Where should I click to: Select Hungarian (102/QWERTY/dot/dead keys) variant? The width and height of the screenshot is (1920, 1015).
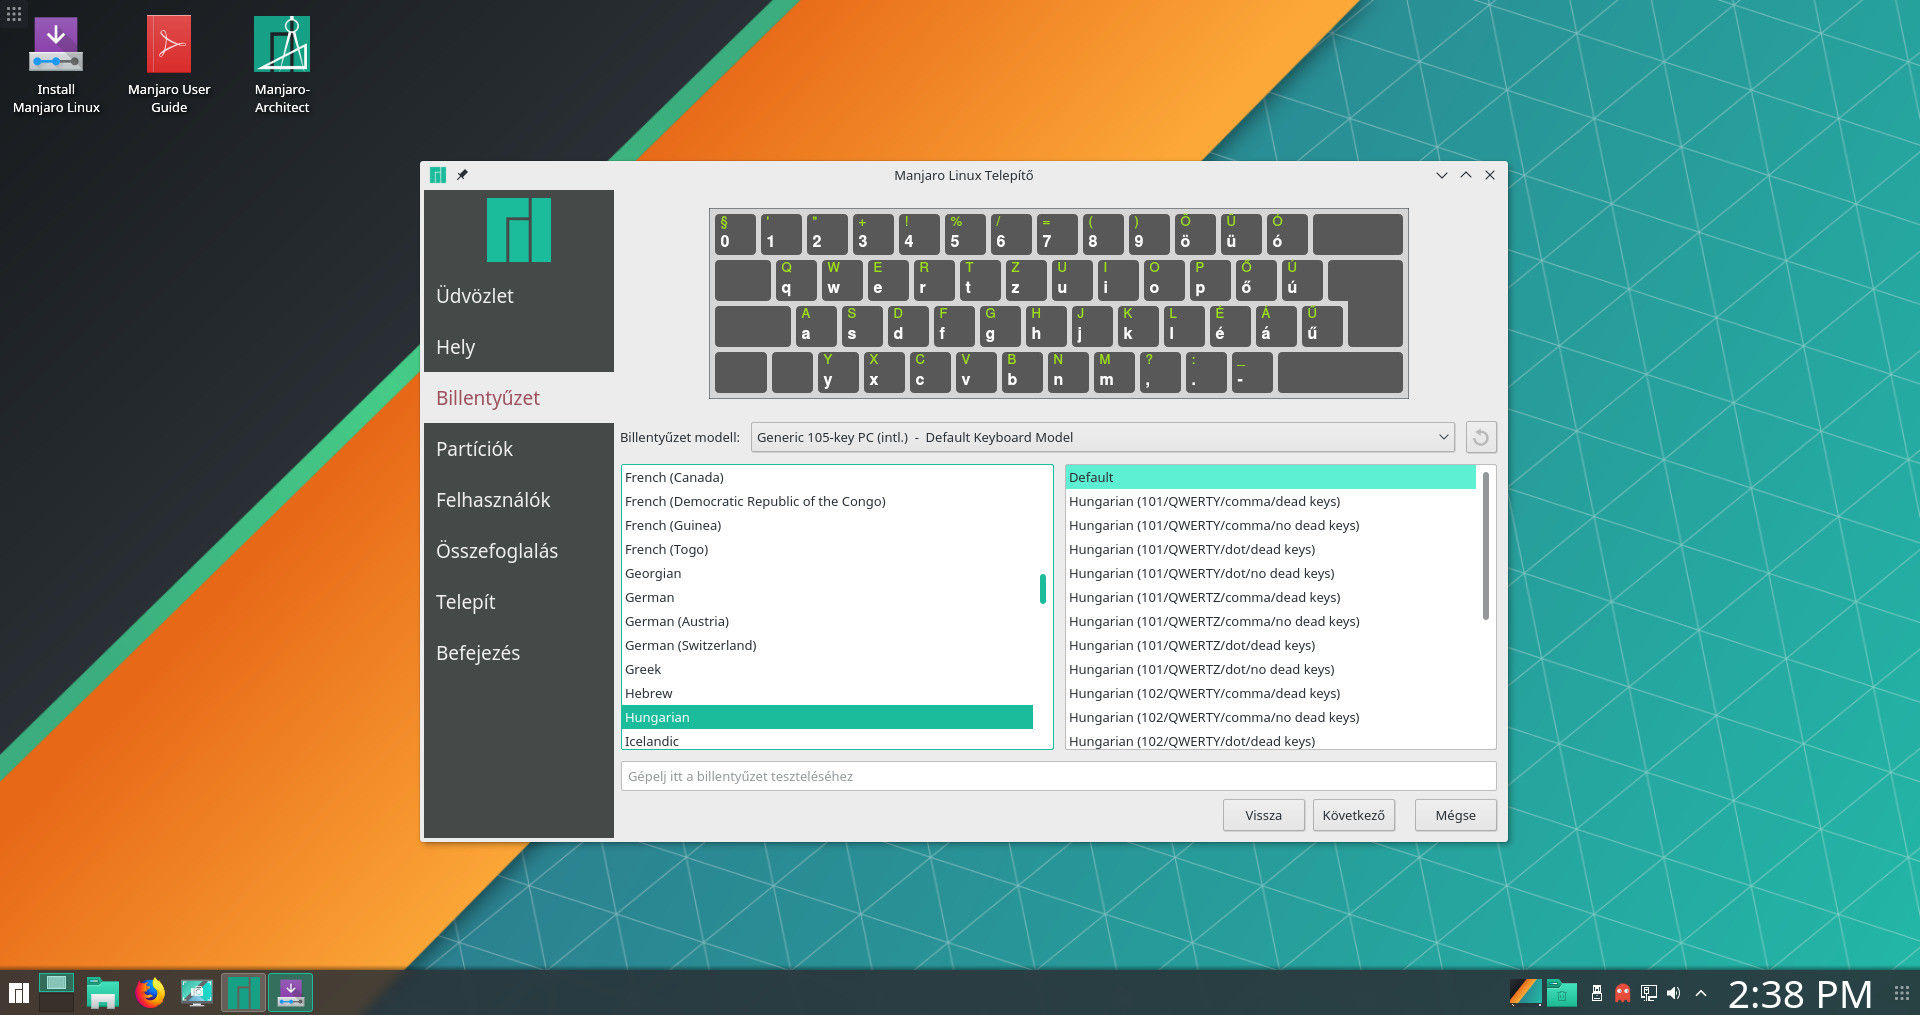[1270, 740]
